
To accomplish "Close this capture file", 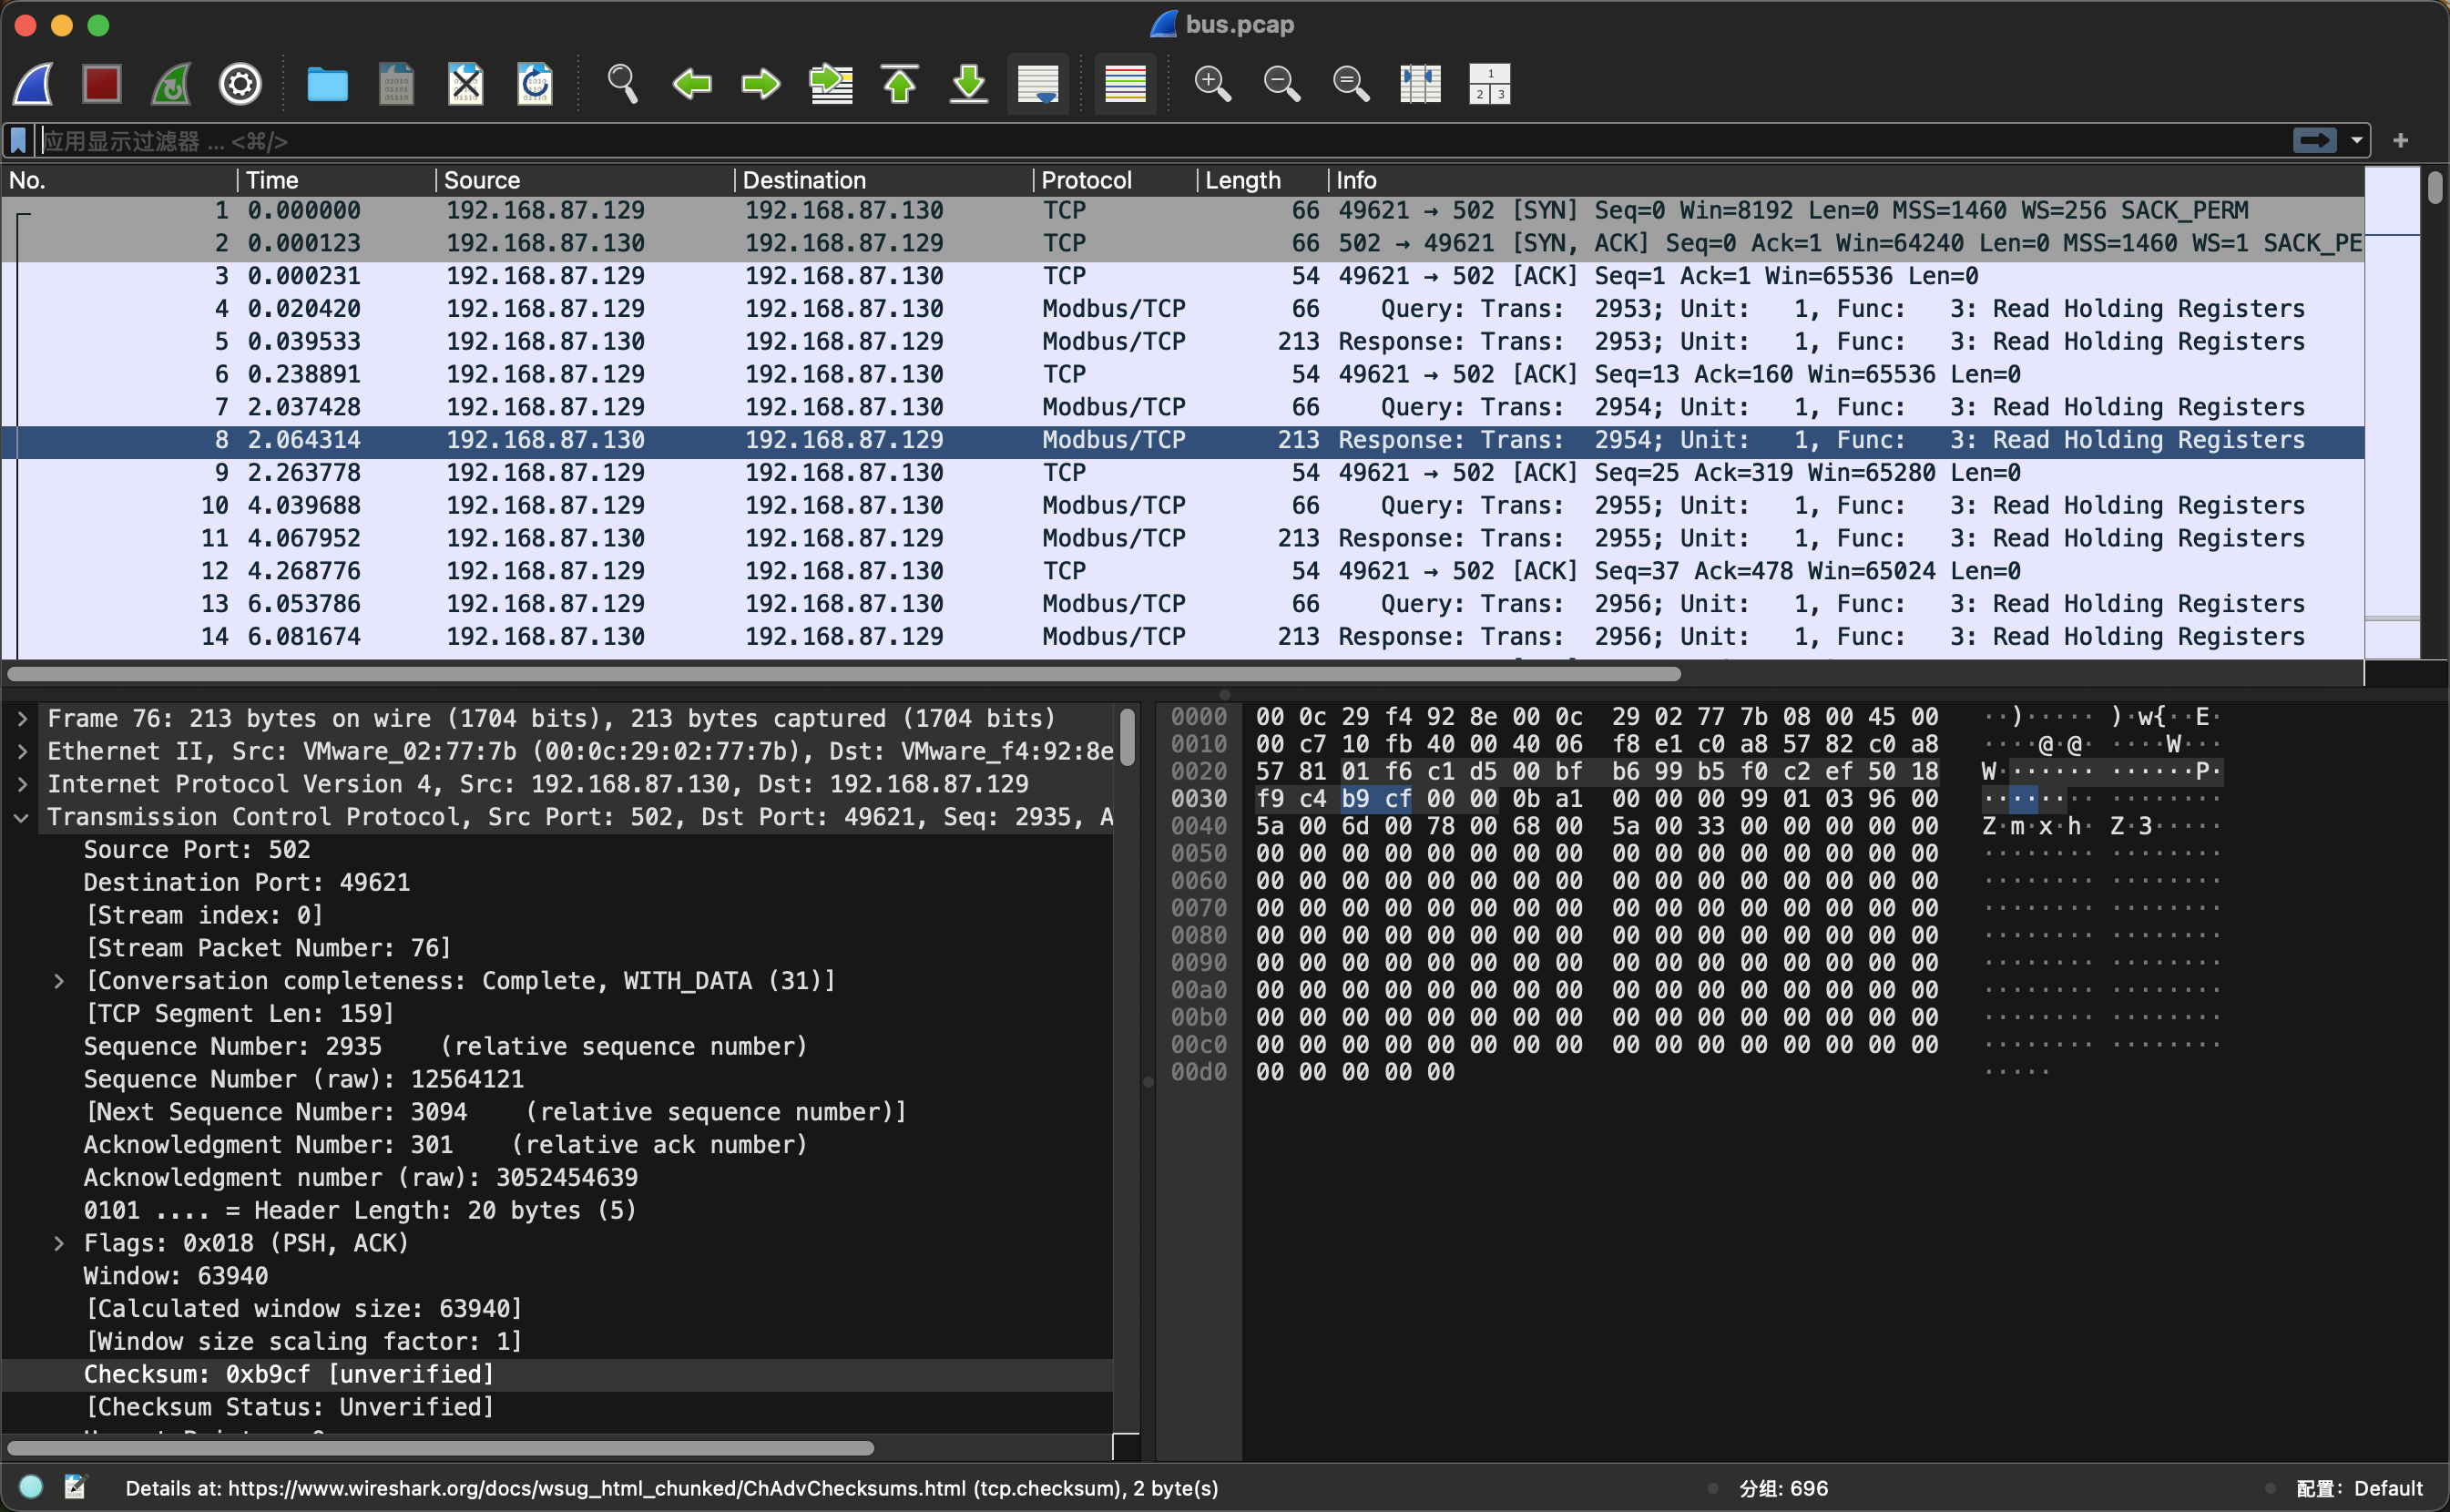I will tap(465, 84).
